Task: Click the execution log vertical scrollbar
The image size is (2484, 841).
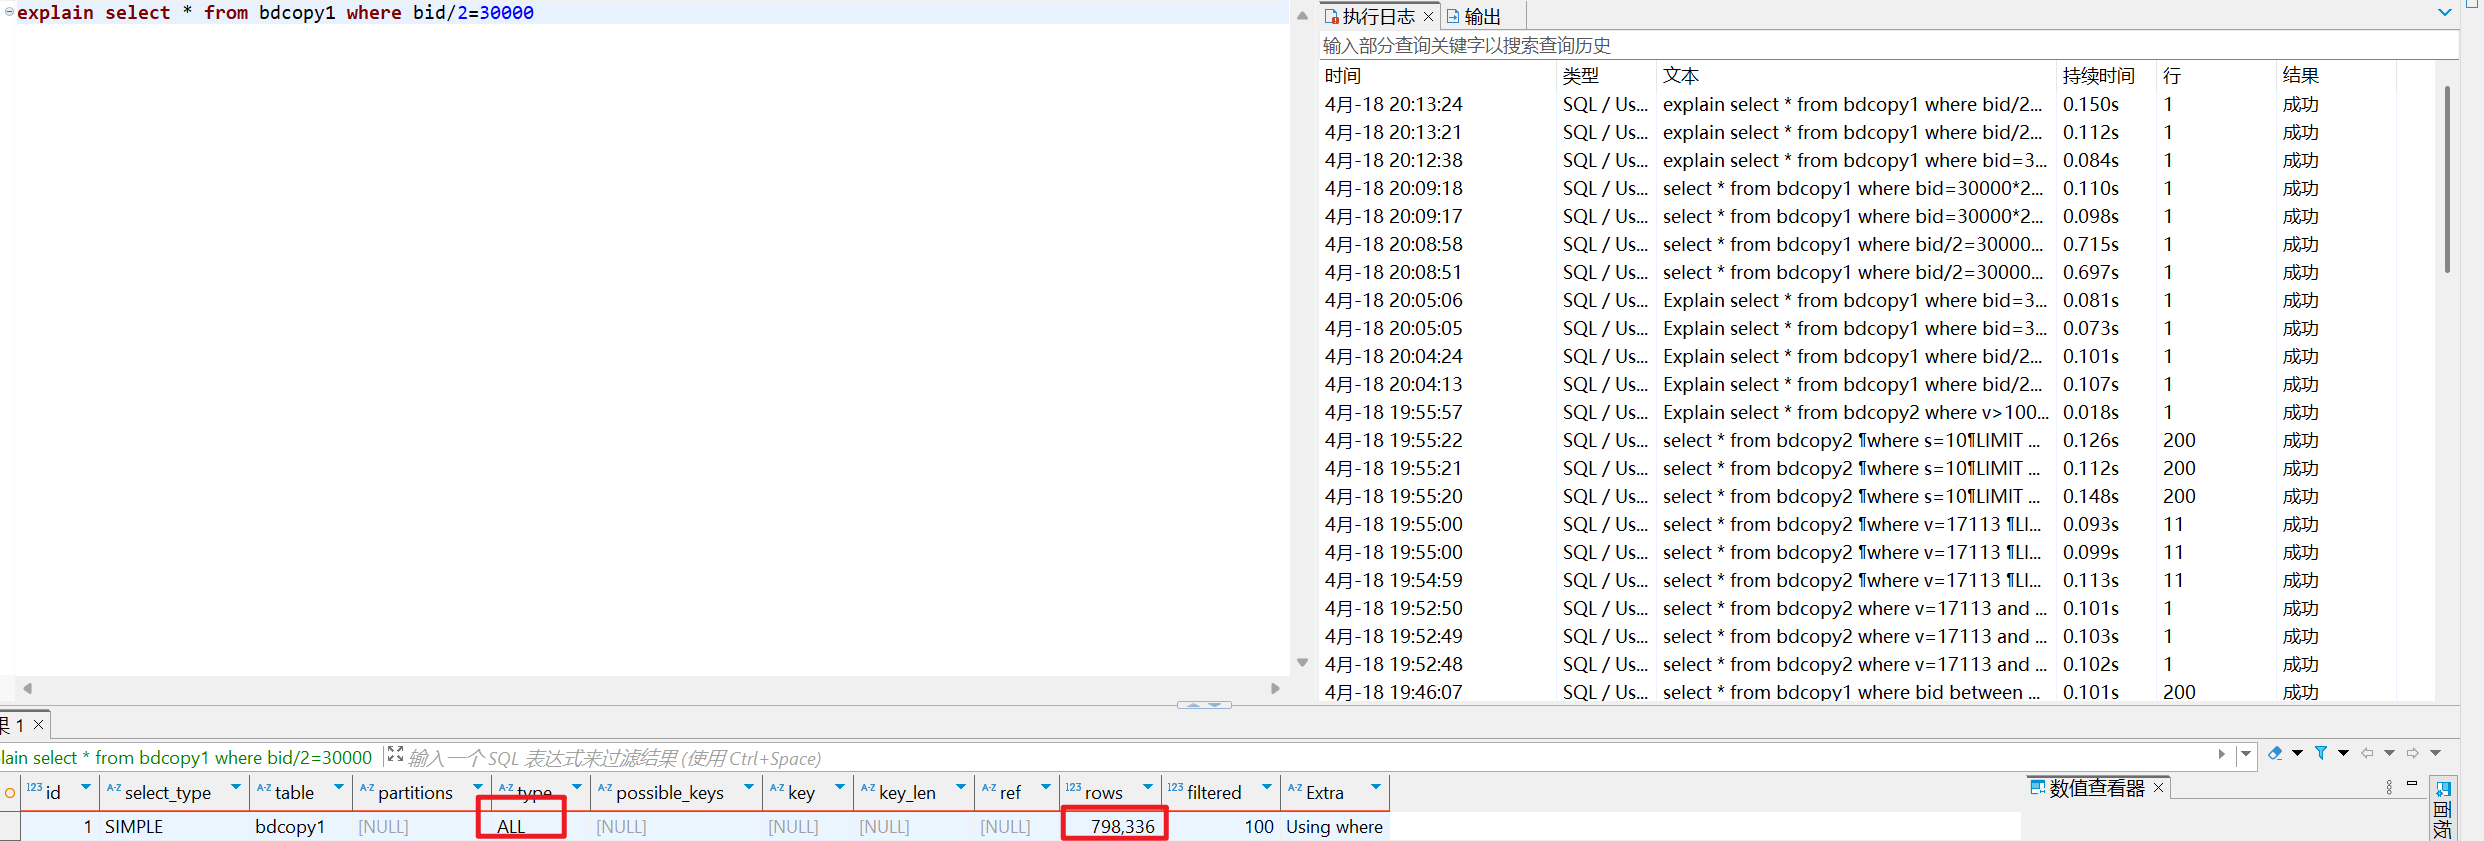Action: tap(2447, 180)
